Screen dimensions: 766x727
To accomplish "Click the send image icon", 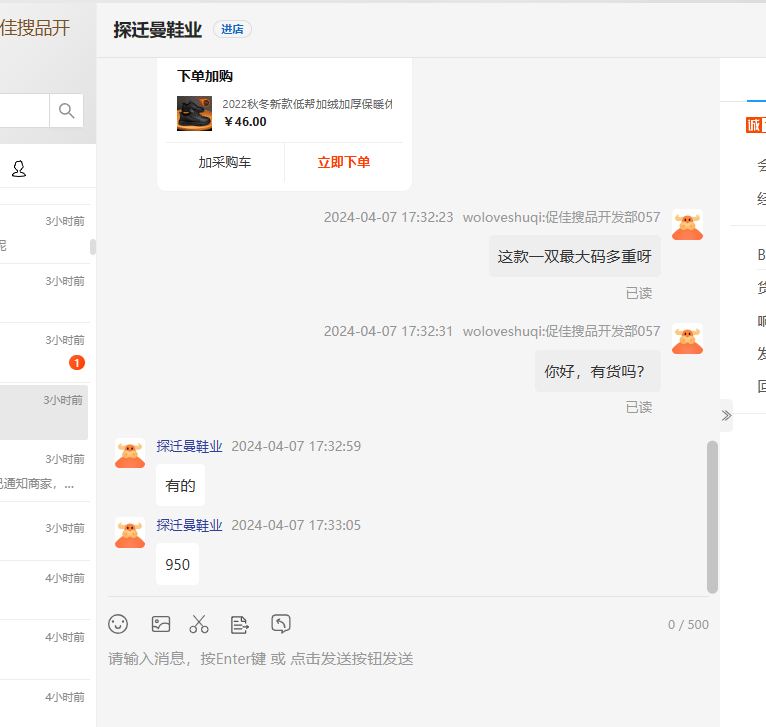I will [160, 624].
